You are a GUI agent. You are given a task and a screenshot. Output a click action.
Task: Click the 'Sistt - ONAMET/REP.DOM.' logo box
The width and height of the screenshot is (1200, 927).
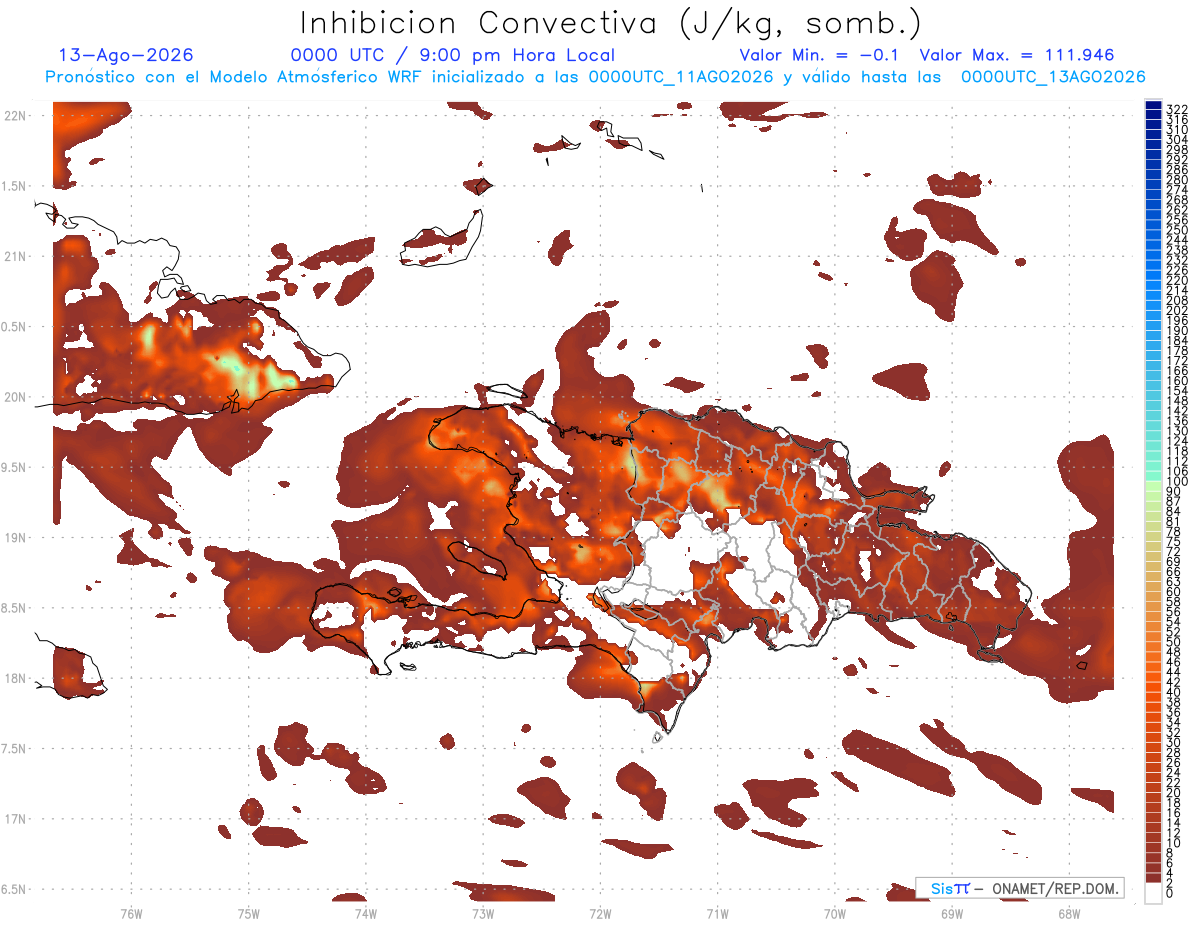(1019, 888)
